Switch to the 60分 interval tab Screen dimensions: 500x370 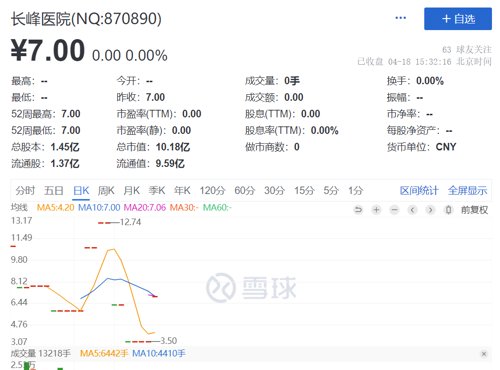245,191
